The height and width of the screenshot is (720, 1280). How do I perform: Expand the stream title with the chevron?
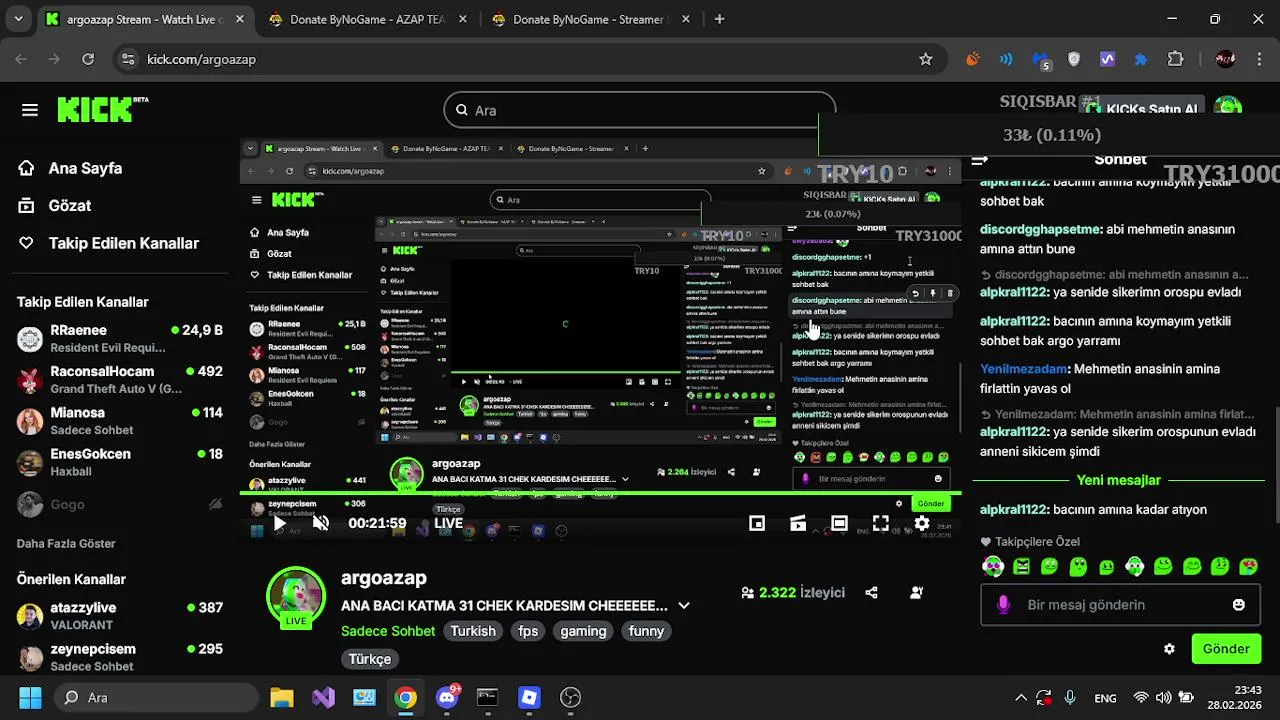[x=684, y=606]
